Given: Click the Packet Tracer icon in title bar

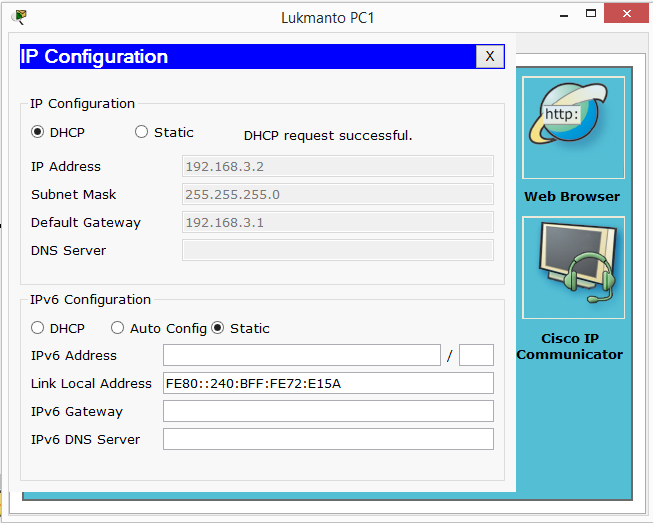Looking at the screenshot, I should [x=19, y=17].
